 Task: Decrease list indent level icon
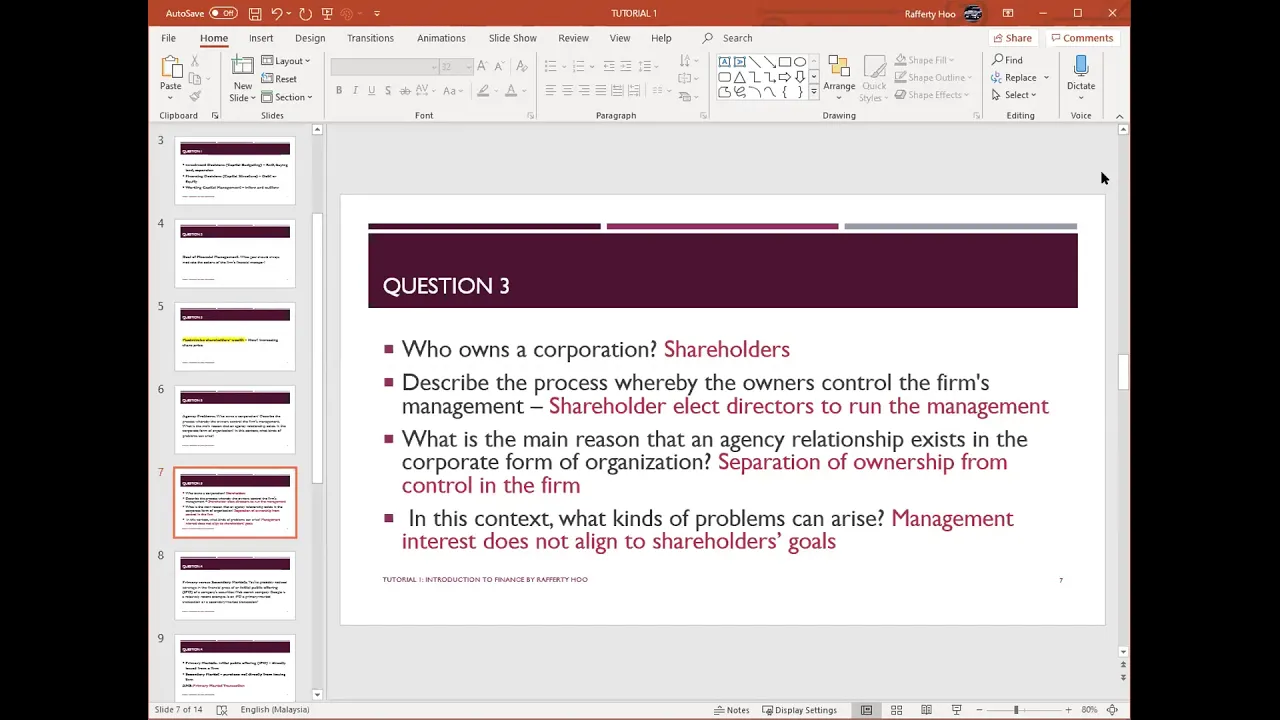608,66
